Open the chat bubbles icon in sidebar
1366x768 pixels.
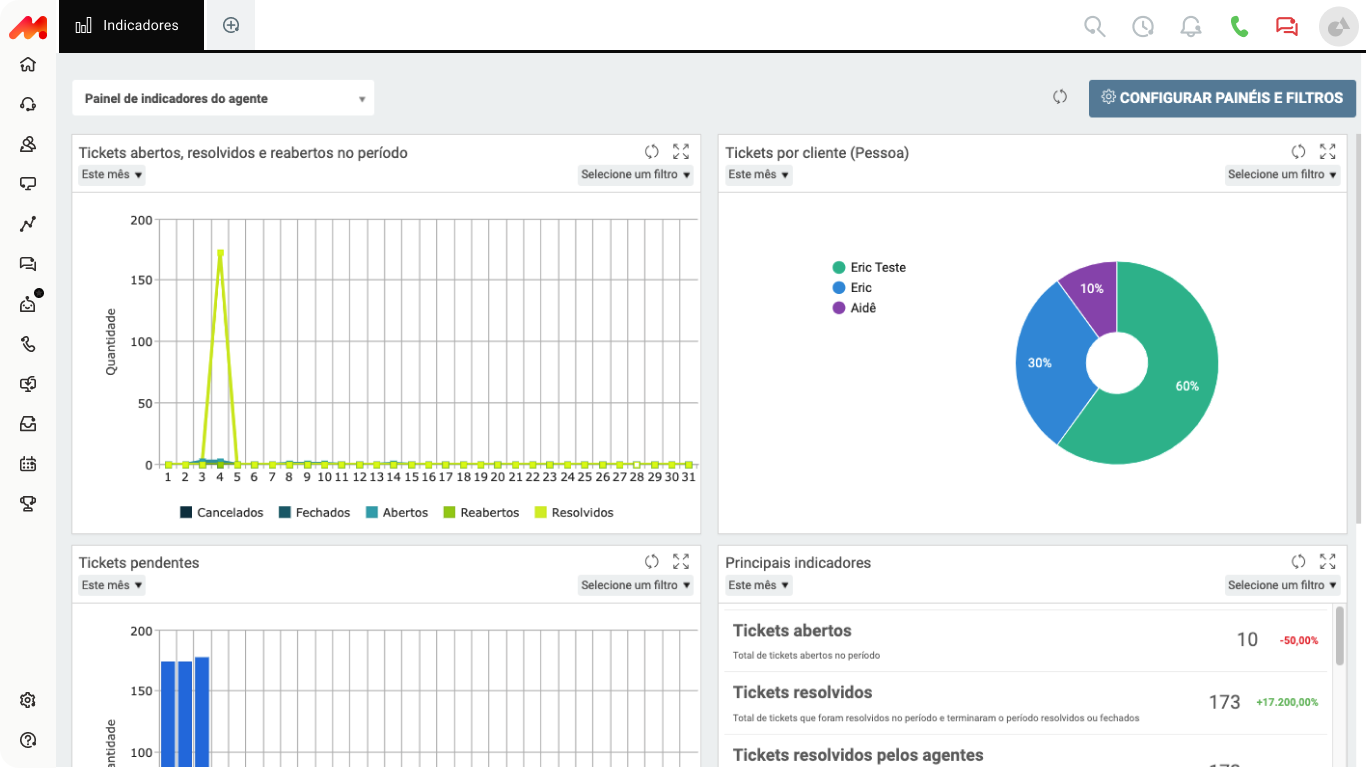pos(28,264)
